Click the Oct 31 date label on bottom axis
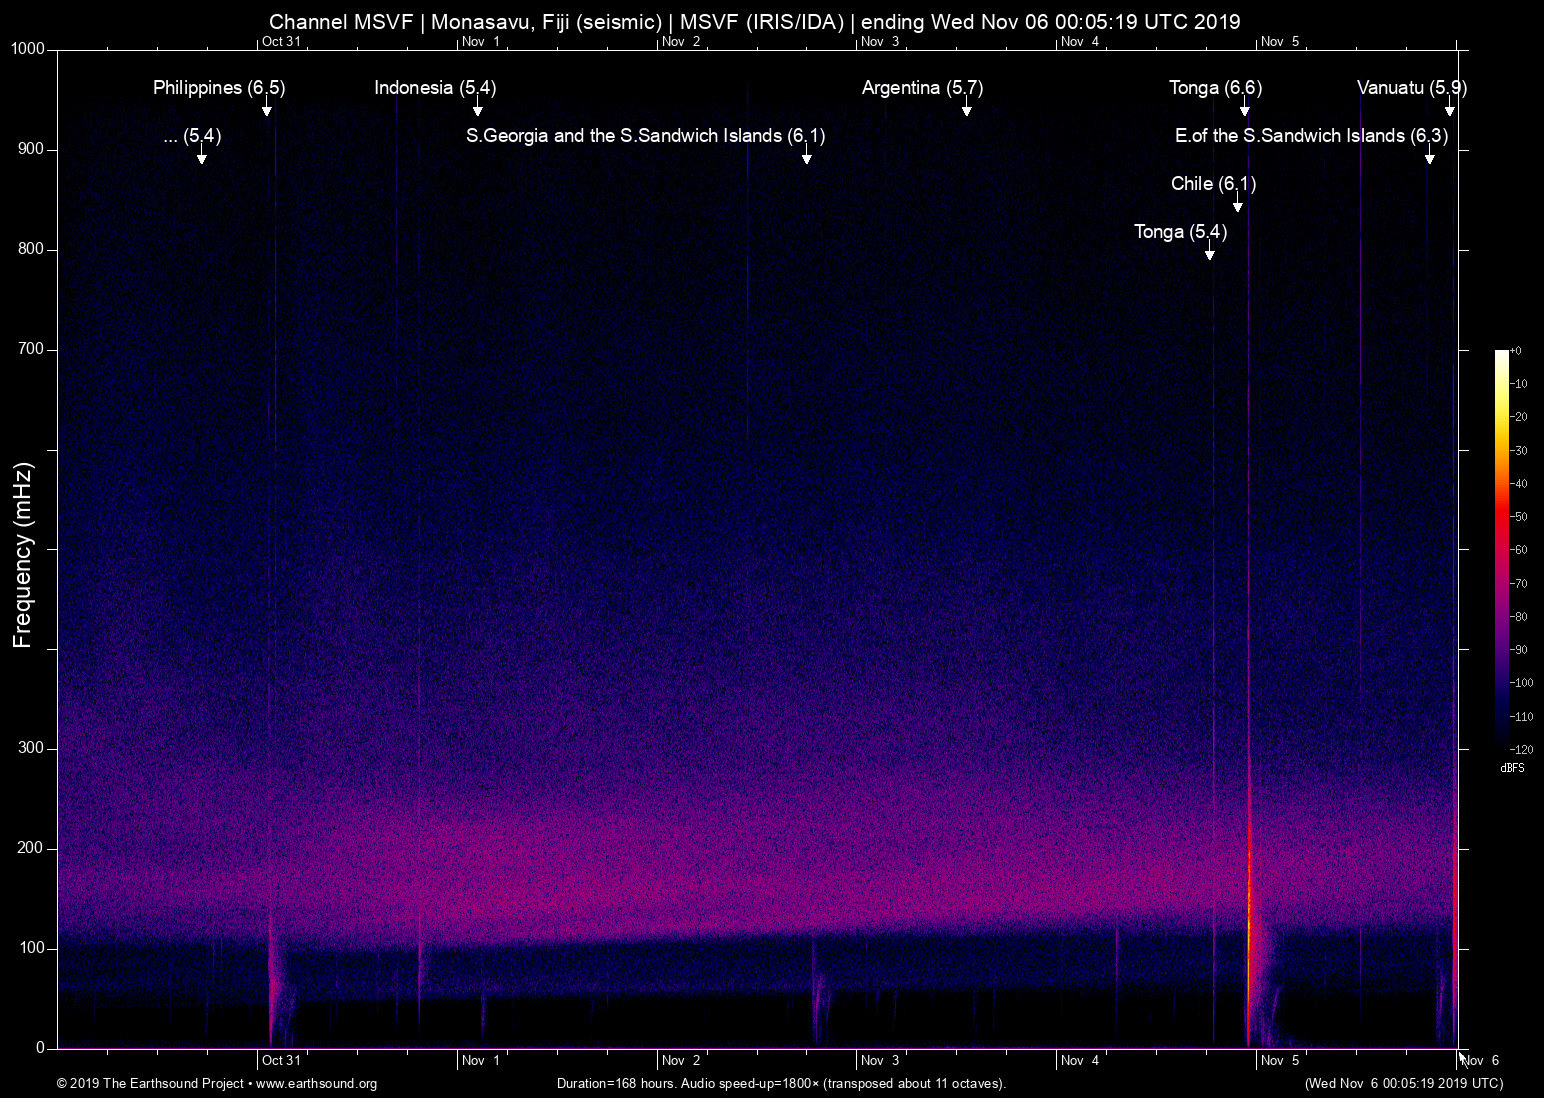 [x=281, y=1060]
